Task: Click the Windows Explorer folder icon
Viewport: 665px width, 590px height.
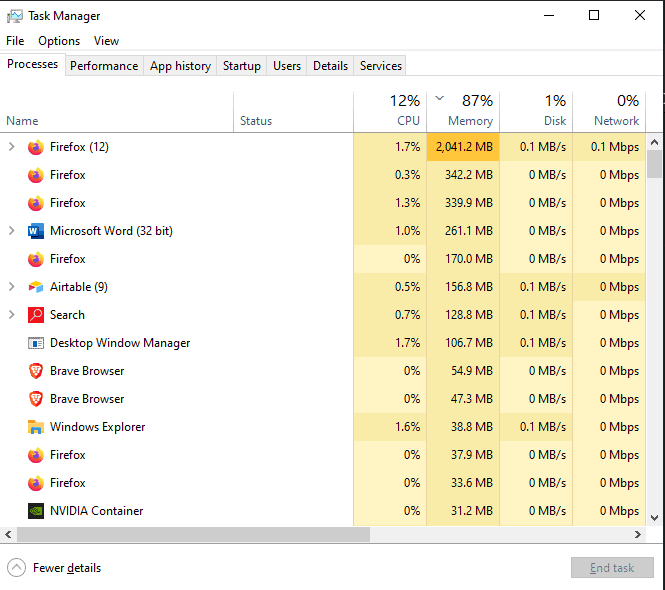Action: pos(36,427)
